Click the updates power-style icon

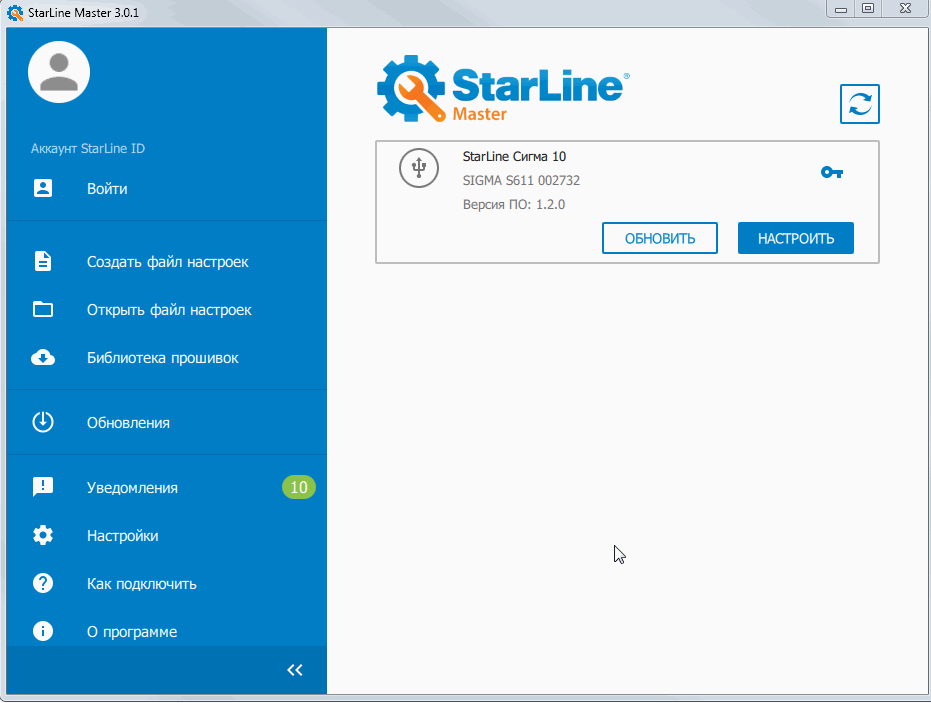point(43,422)
